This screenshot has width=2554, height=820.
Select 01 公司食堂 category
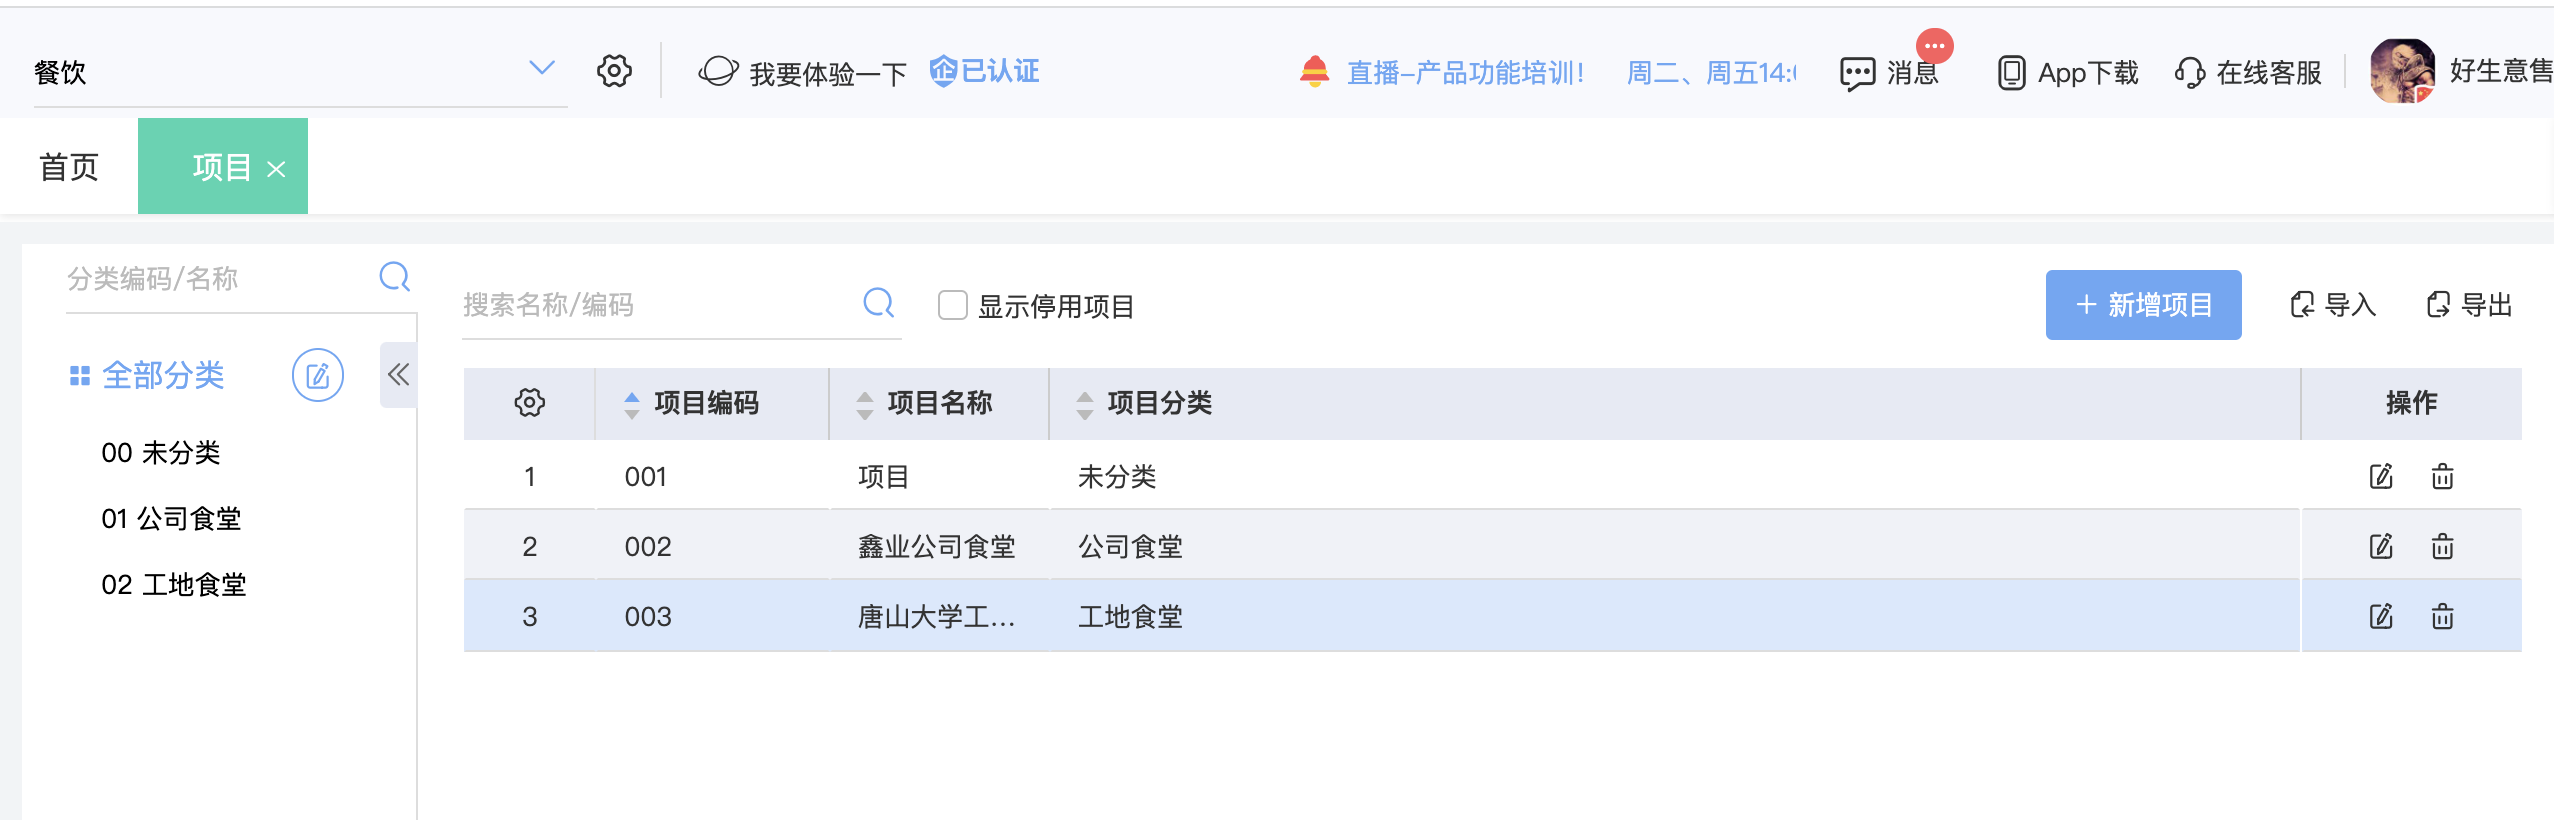(171, 519)
